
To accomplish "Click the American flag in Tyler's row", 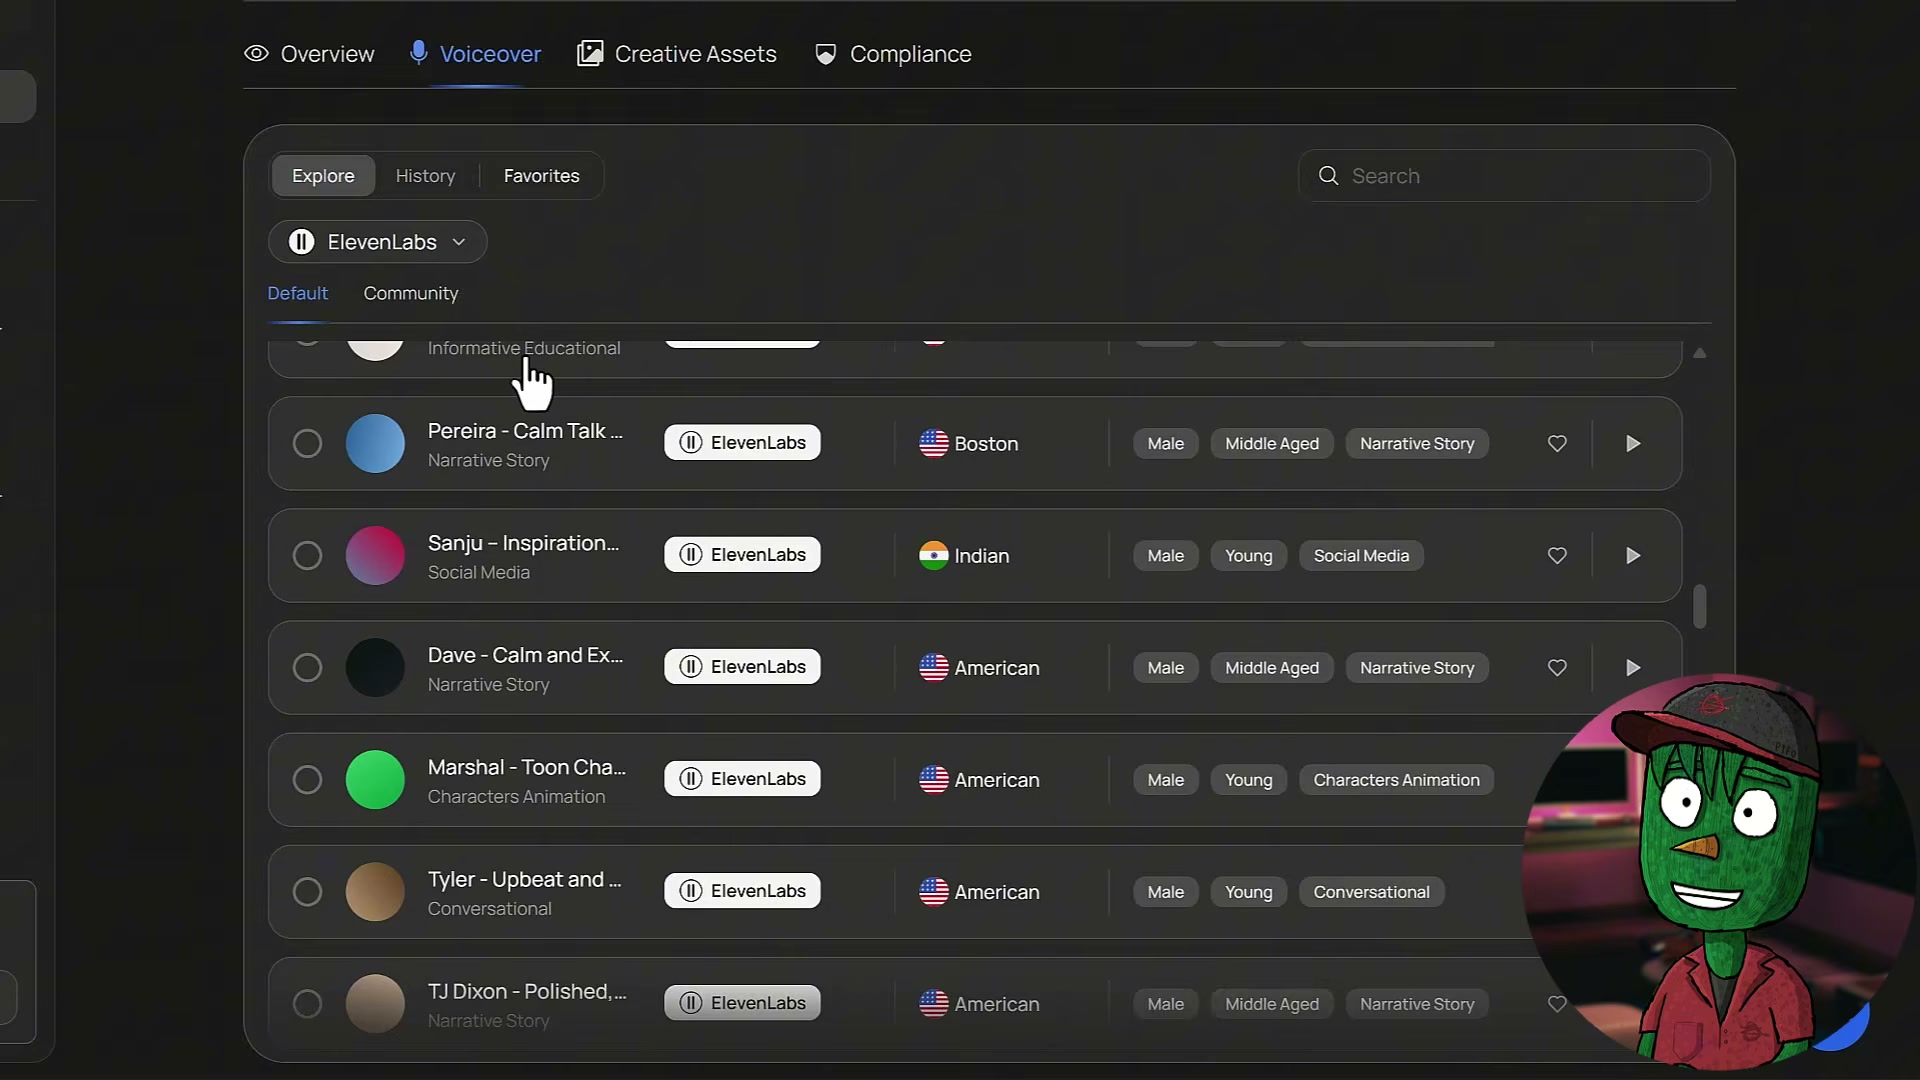I will 933,891.
